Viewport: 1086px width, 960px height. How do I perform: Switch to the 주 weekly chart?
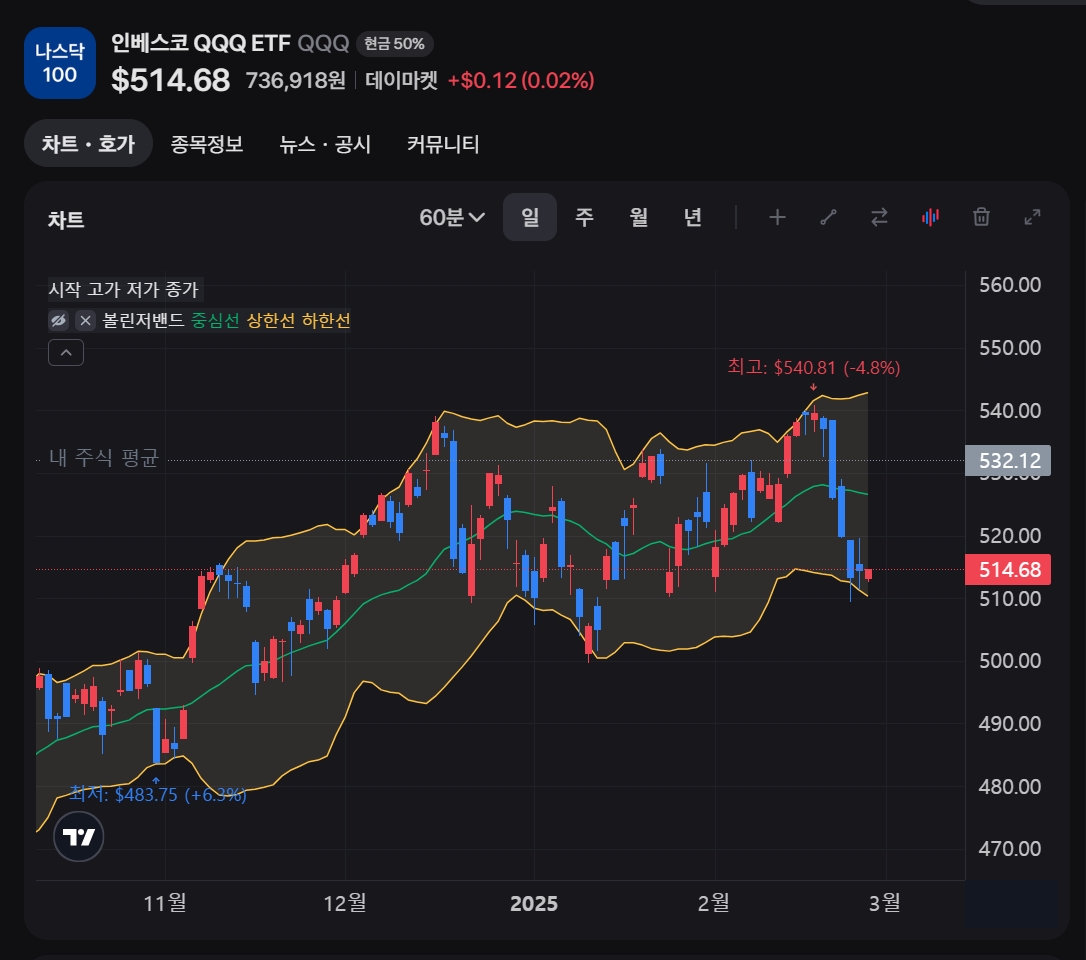(x=585, y=217)
